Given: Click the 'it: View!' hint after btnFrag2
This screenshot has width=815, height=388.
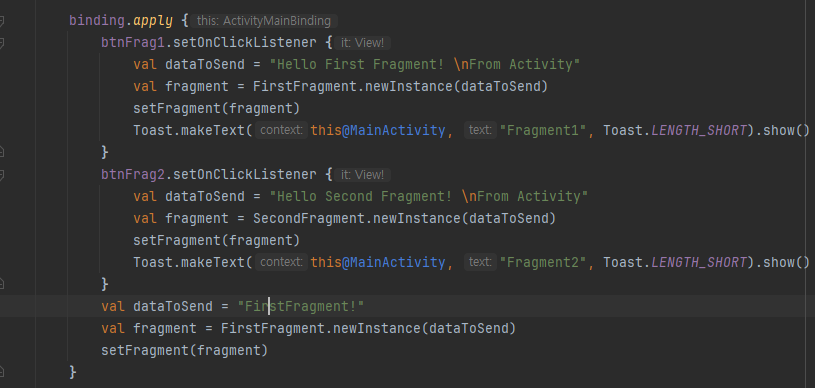Looking at the screenshot, I should [362, 174].
